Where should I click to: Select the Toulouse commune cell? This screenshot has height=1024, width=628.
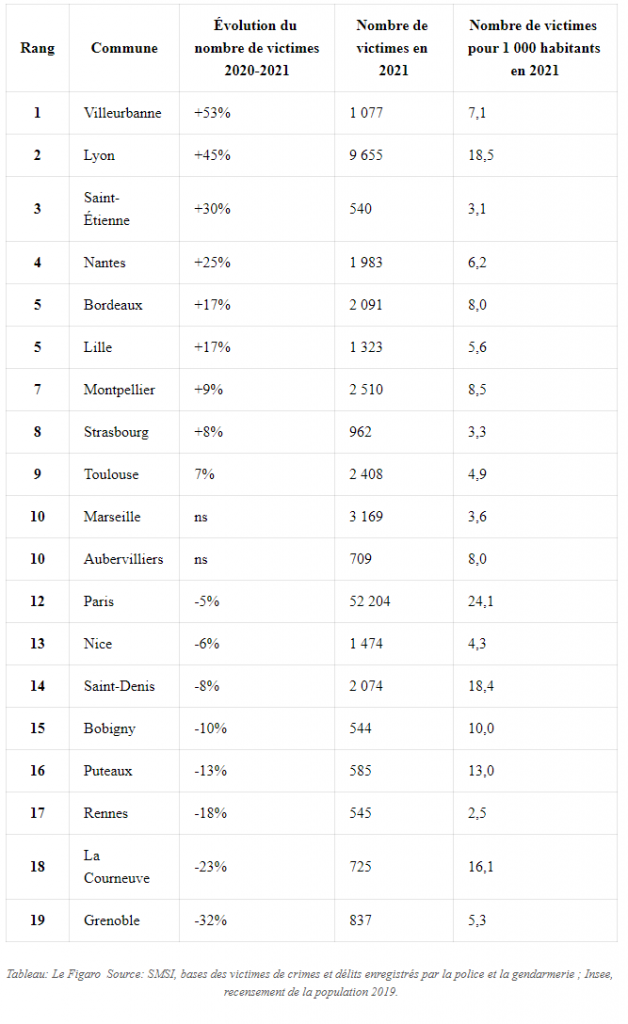[124, 475]
